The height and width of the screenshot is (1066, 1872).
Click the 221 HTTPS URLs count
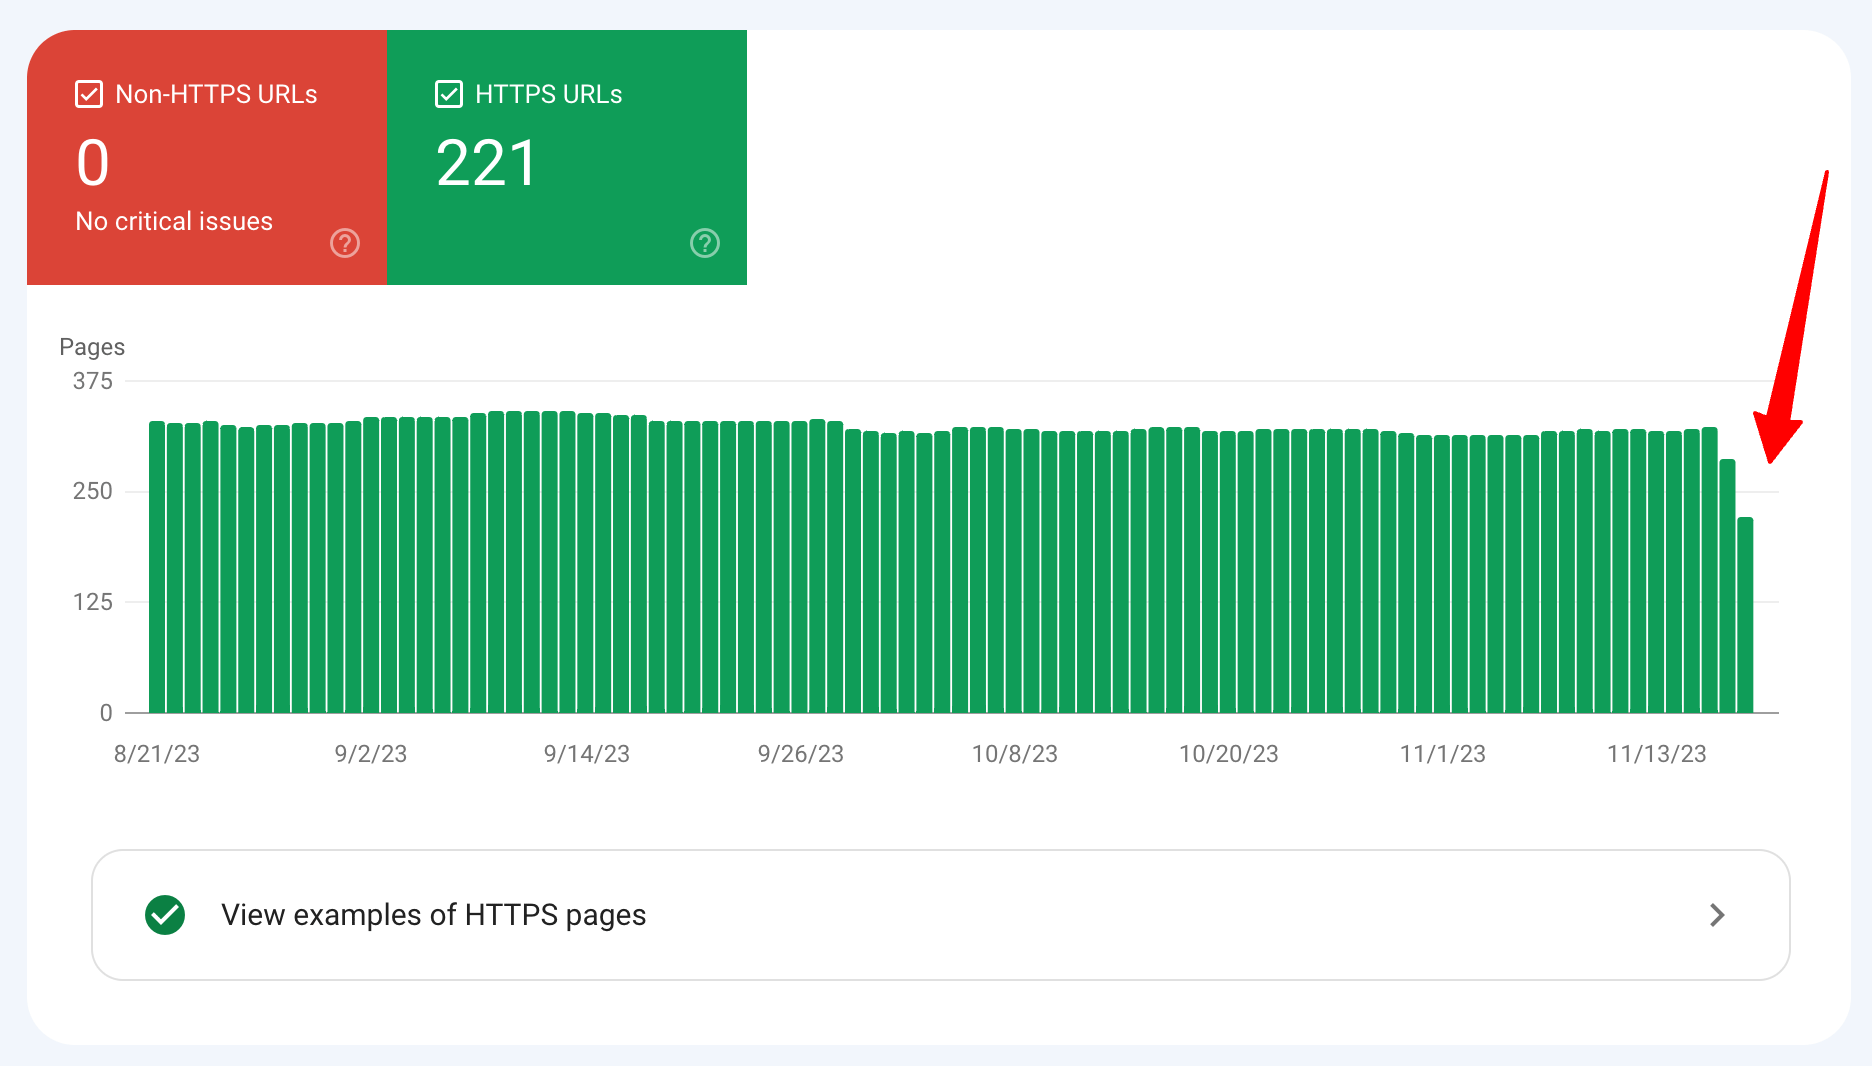[x=487, y=163]
